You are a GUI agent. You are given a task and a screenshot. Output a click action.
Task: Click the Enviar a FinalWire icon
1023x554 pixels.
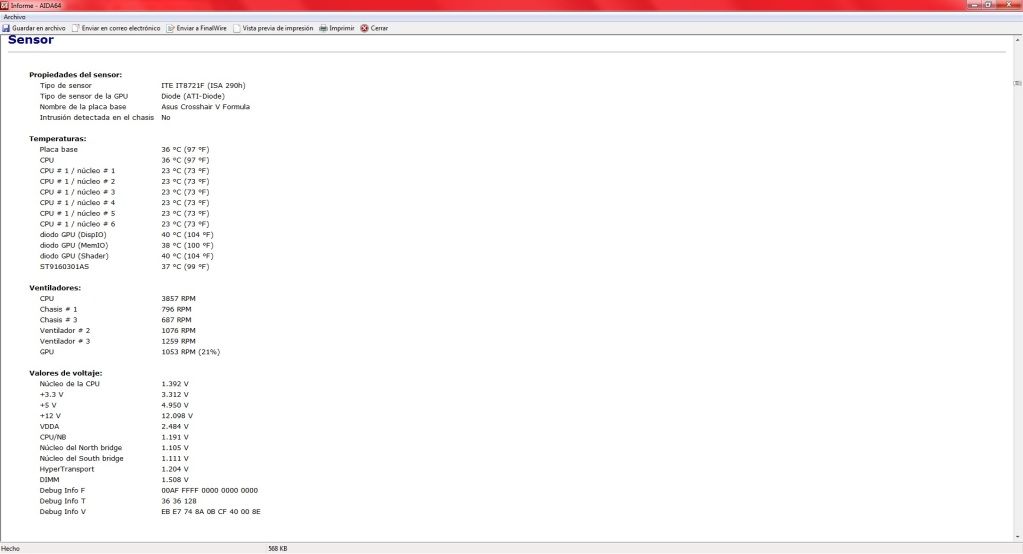pyautogui.click(x=170, y=28)
